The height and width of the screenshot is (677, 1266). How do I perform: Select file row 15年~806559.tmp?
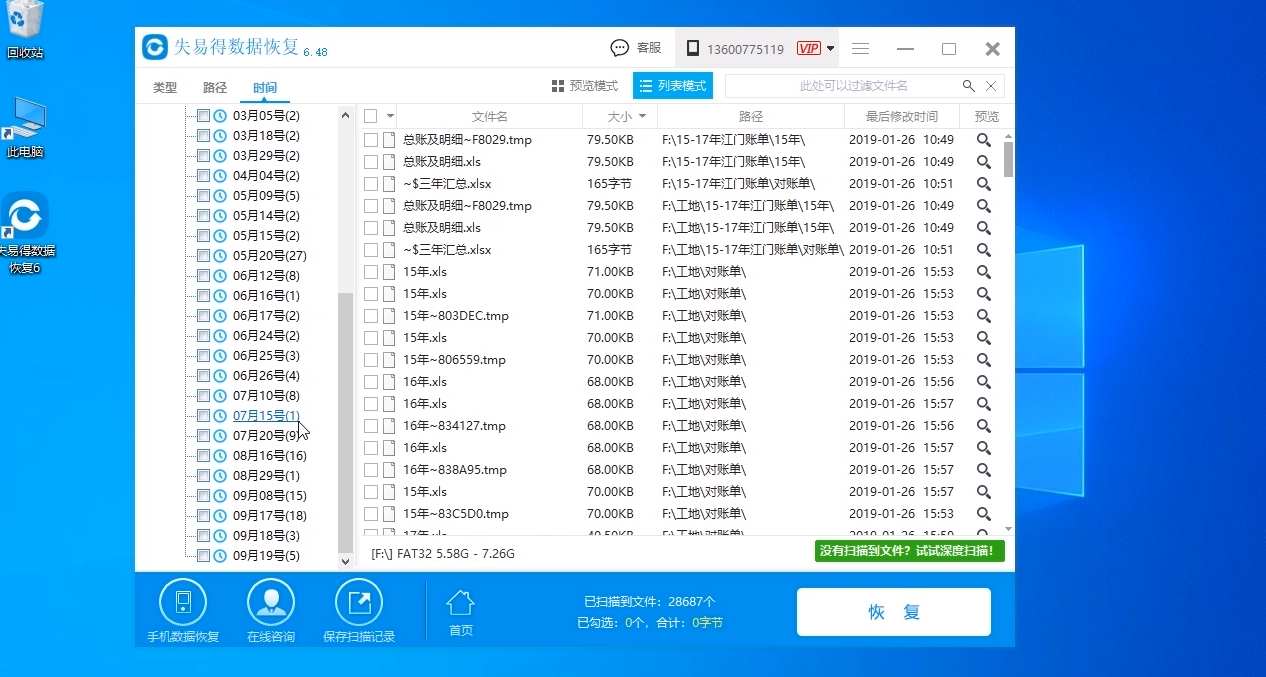click(680, 360)
